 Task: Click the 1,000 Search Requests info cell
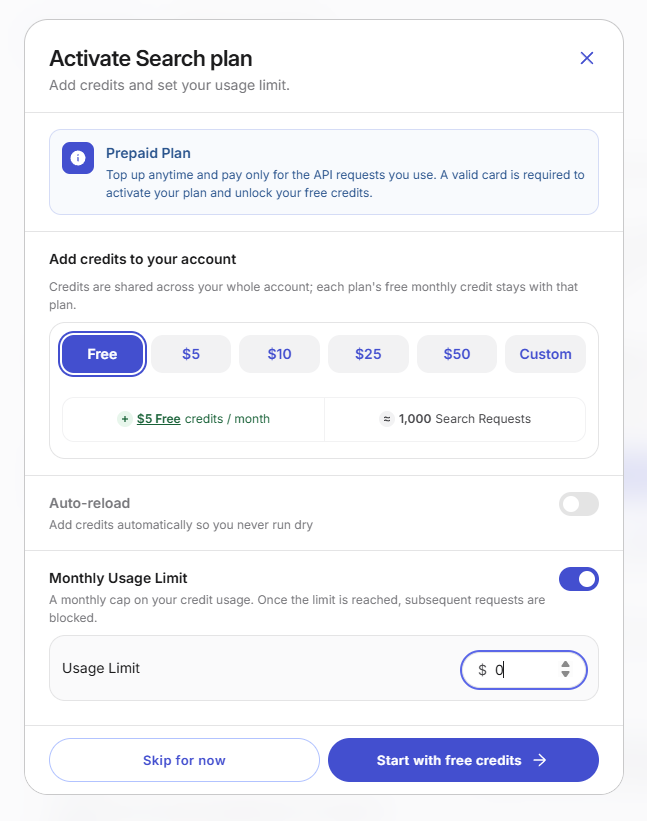coord(455,419)
